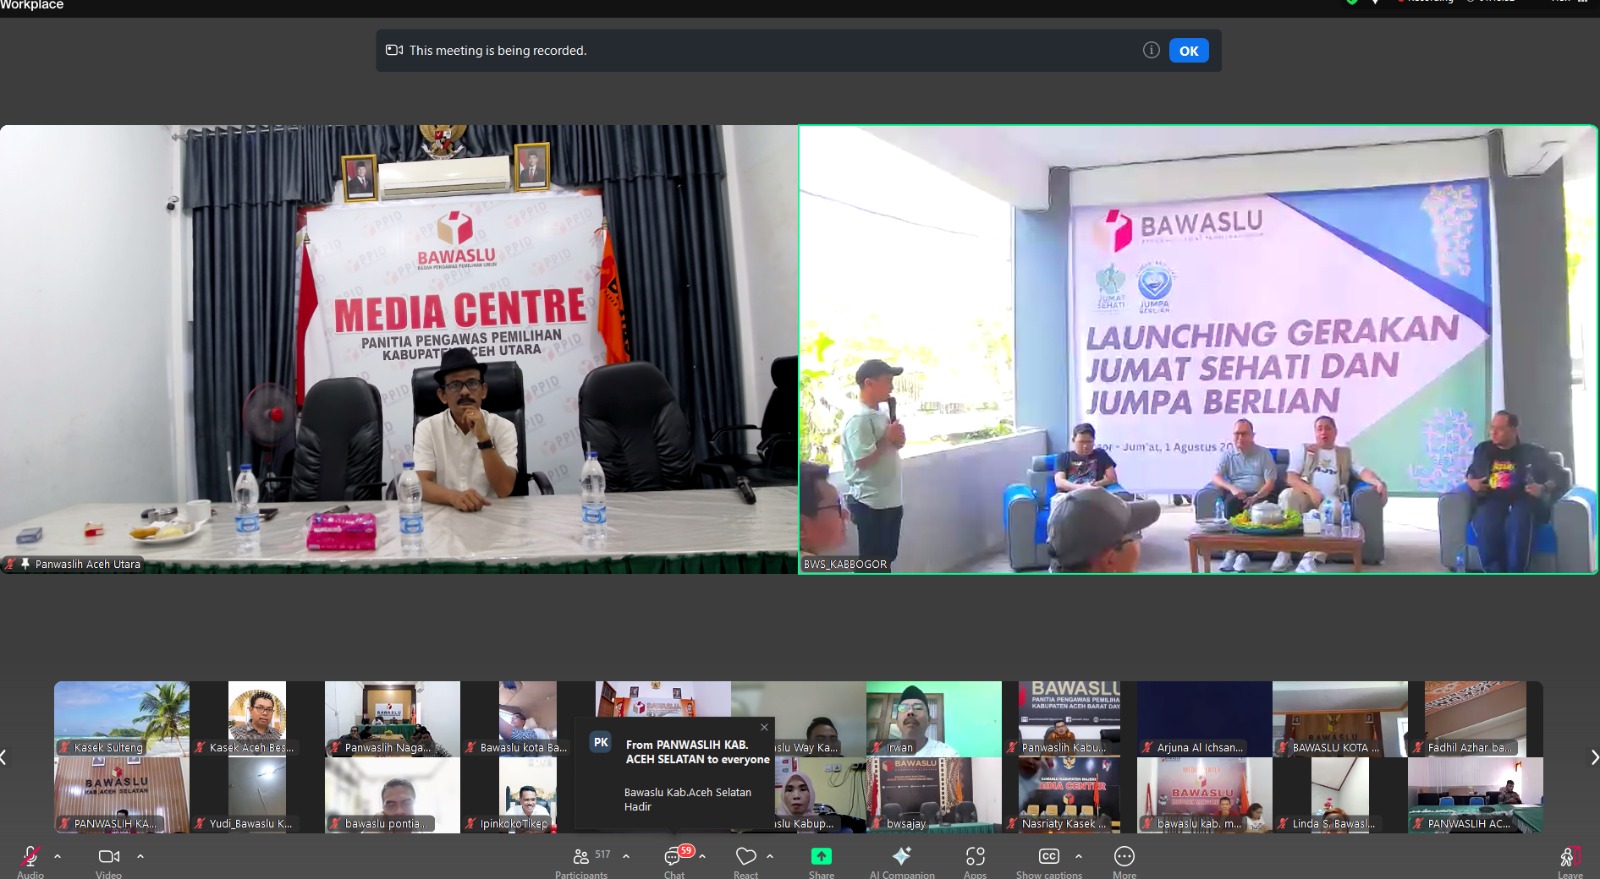Go to previous page of thumbnails
This screenshot has height=879, width=1600.
[x=4, y=757]
